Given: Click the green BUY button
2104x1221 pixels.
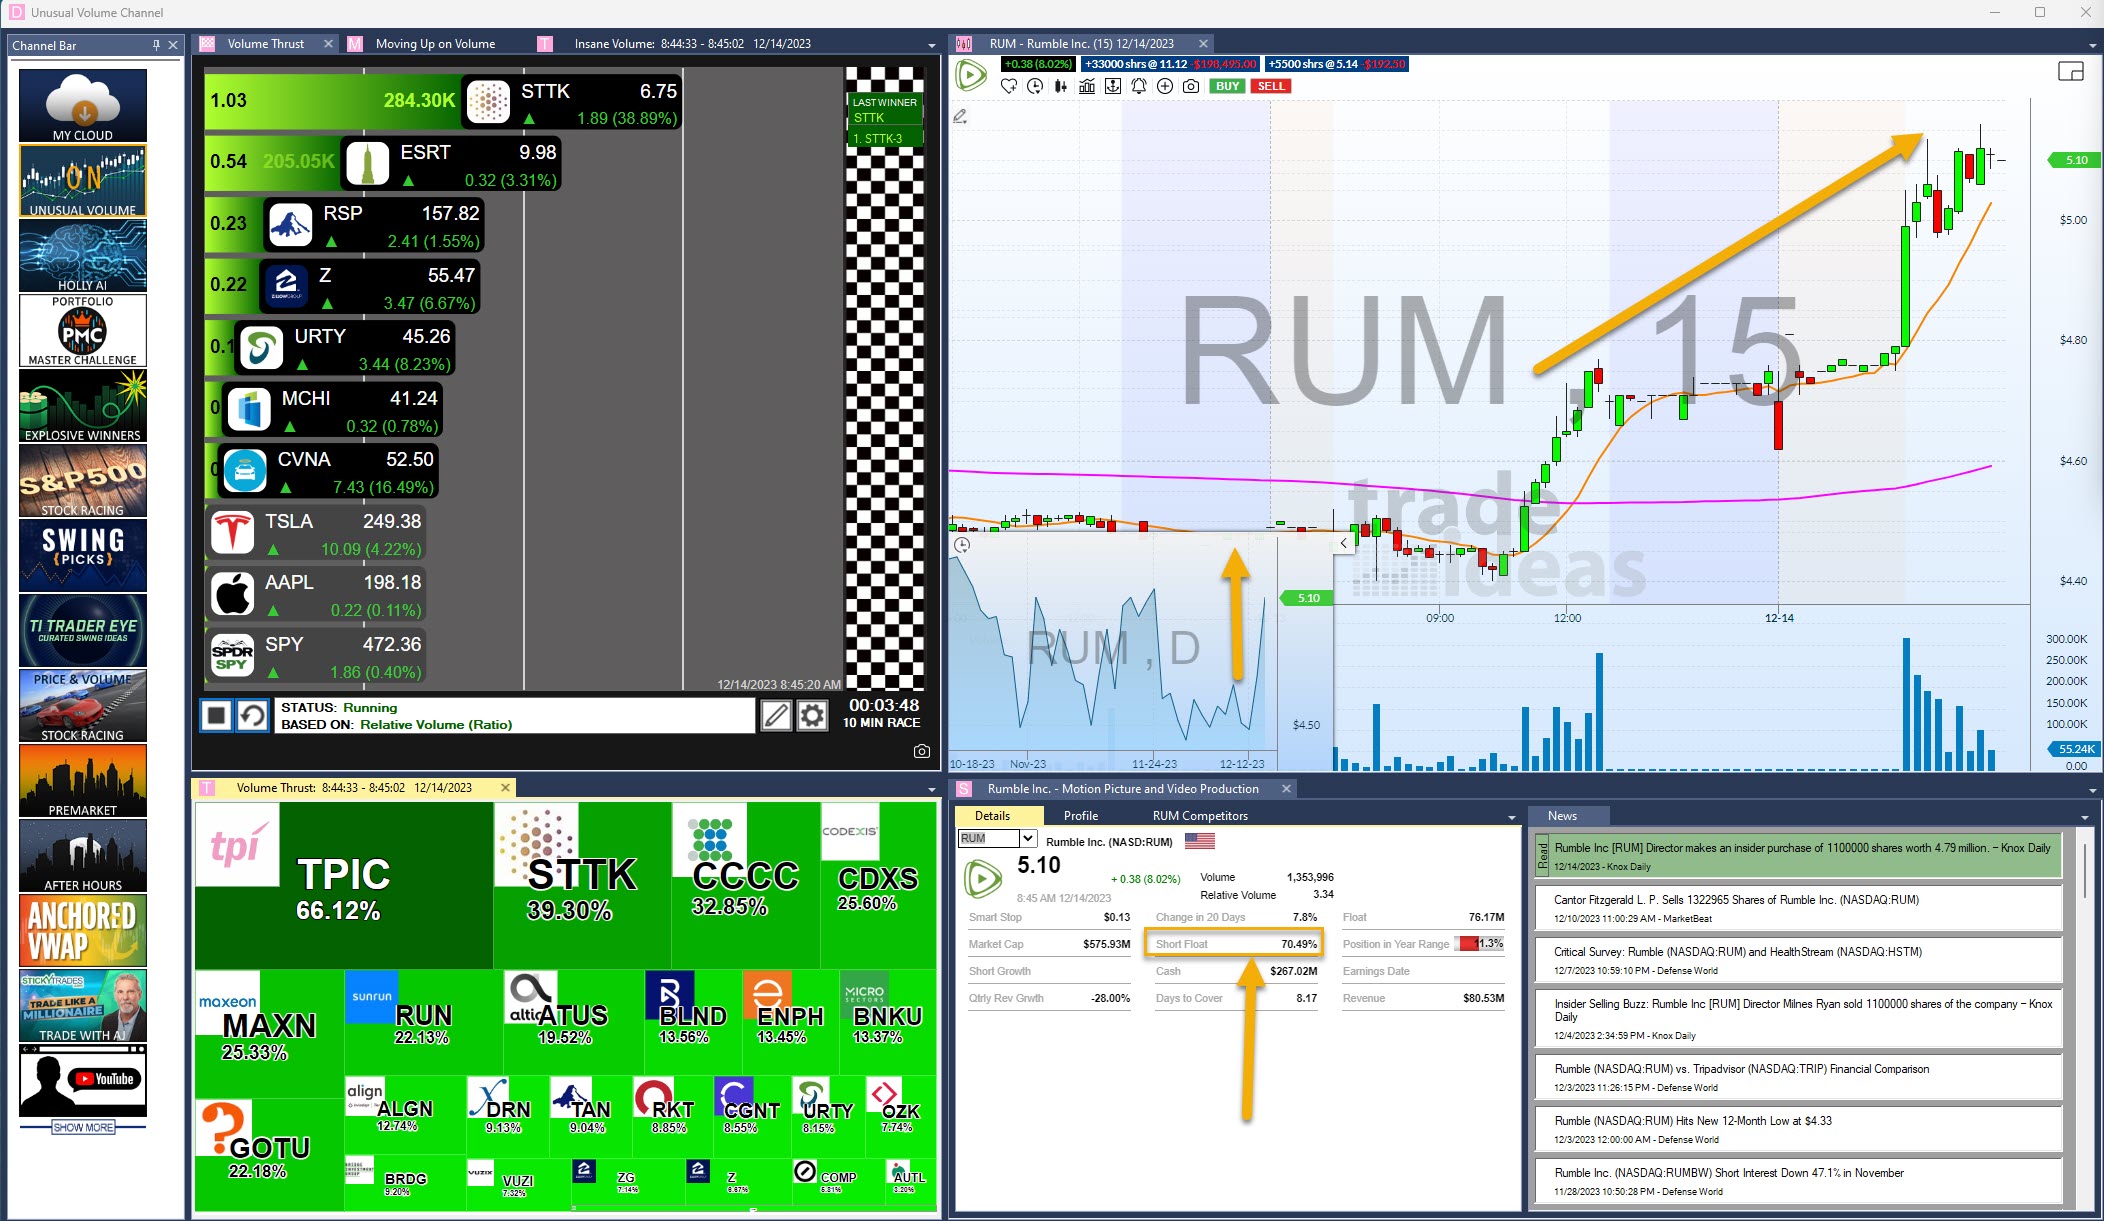Looking at the screenshot, I should (x=1227, y=86).
